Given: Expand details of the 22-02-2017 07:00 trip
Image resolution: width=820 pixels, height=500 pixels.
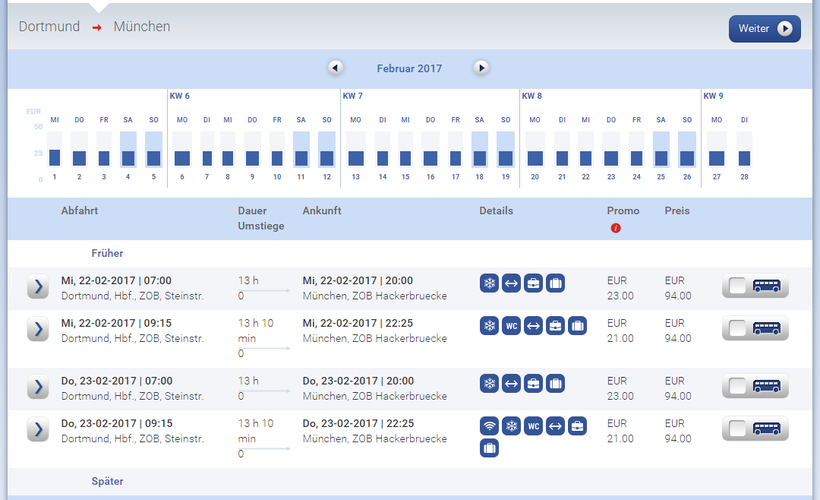Looking at the screenshot, I should pos(37,287).
